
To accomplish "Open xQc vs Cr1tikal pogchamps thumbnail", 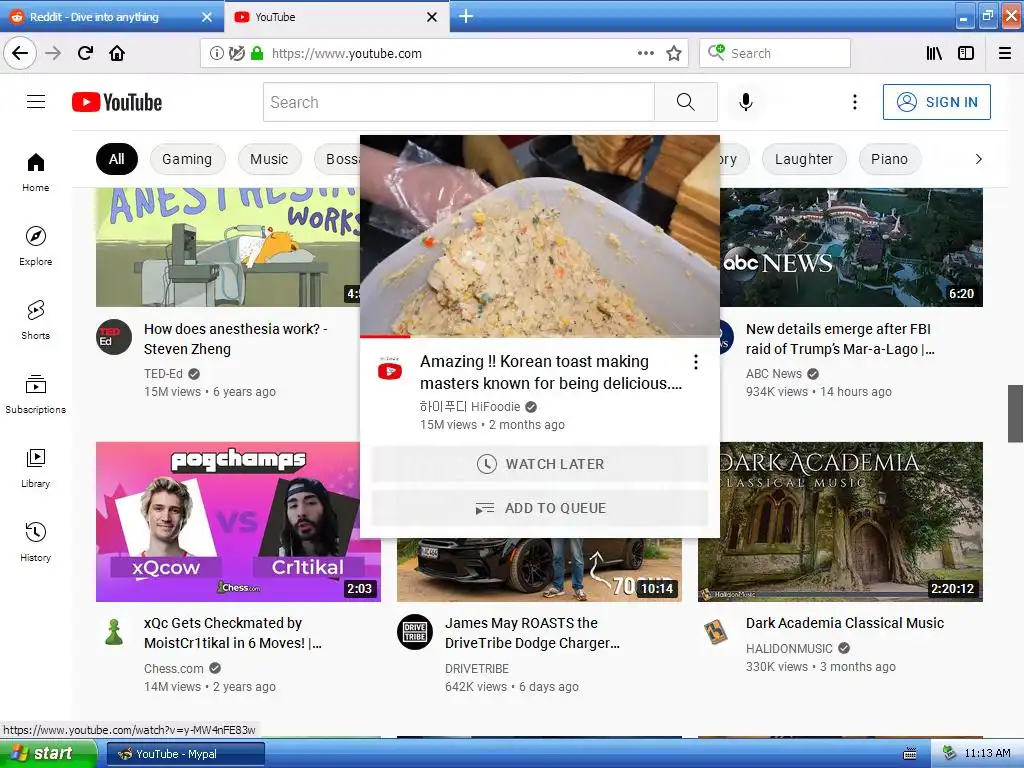I will click(238, 522).
